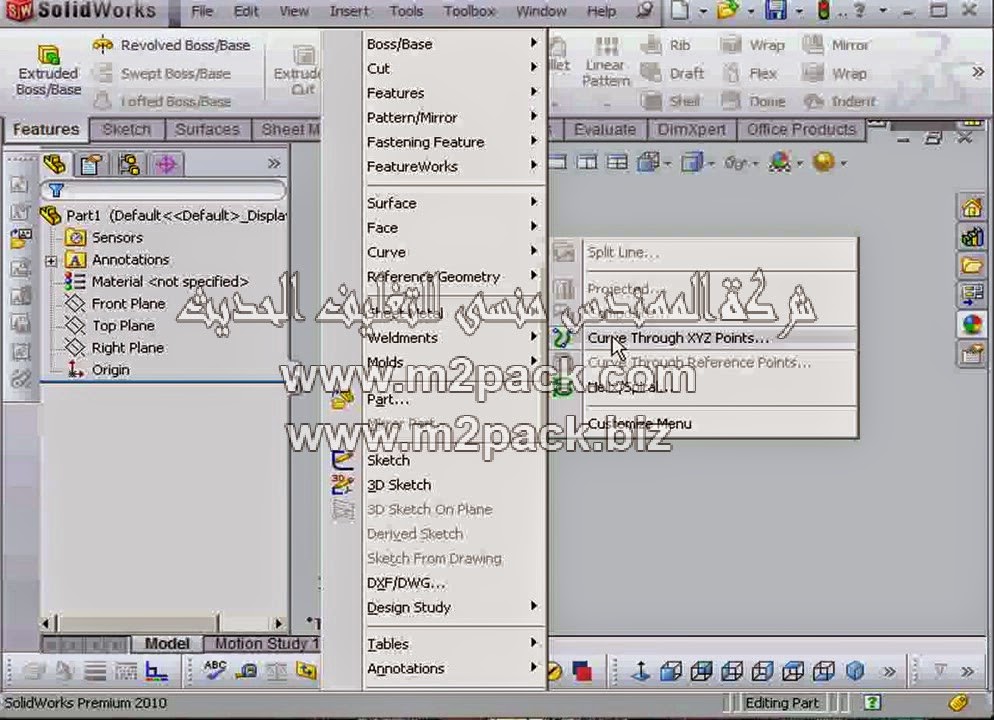Click the Linear Pattern tool
This screenshot has height=720, width=994.
pos(606,61)
